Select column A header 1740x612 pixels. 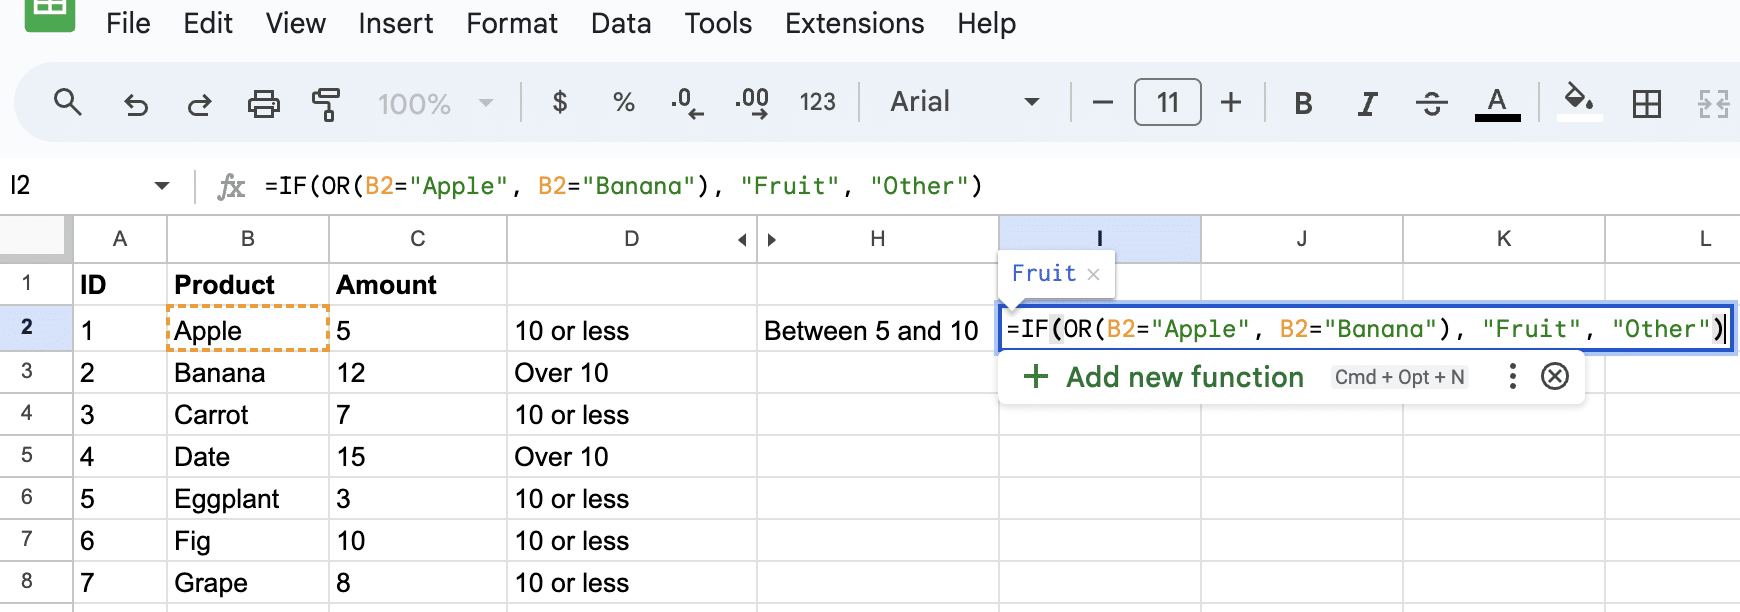[x=120, y=239]
